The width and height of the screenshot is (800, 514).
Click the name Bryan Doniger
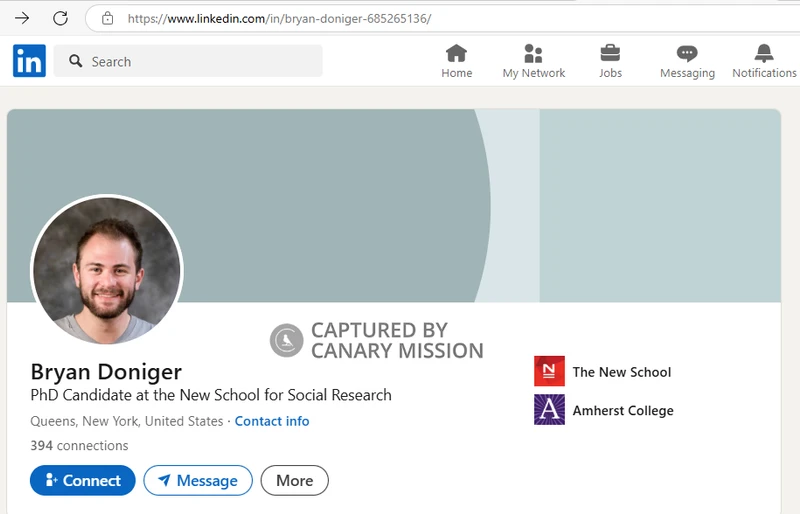106,372
